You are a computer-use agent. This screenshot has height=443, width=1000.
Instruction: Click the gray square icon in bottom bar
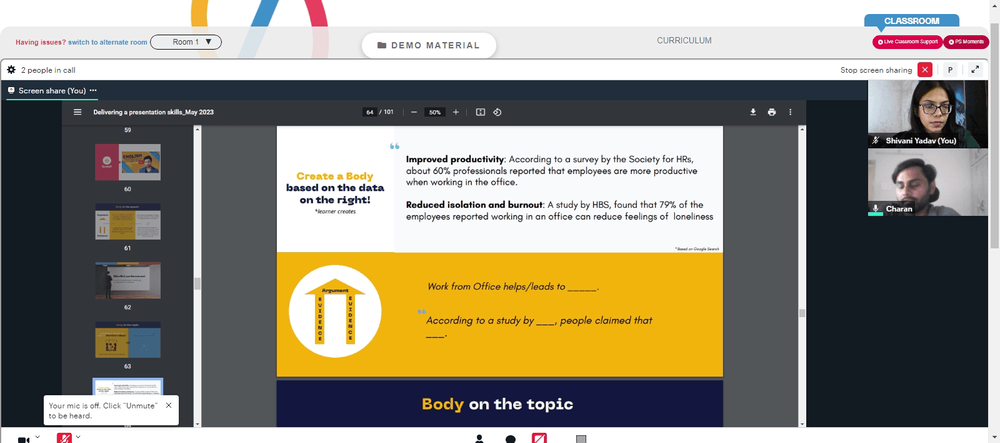click(580, 439)
